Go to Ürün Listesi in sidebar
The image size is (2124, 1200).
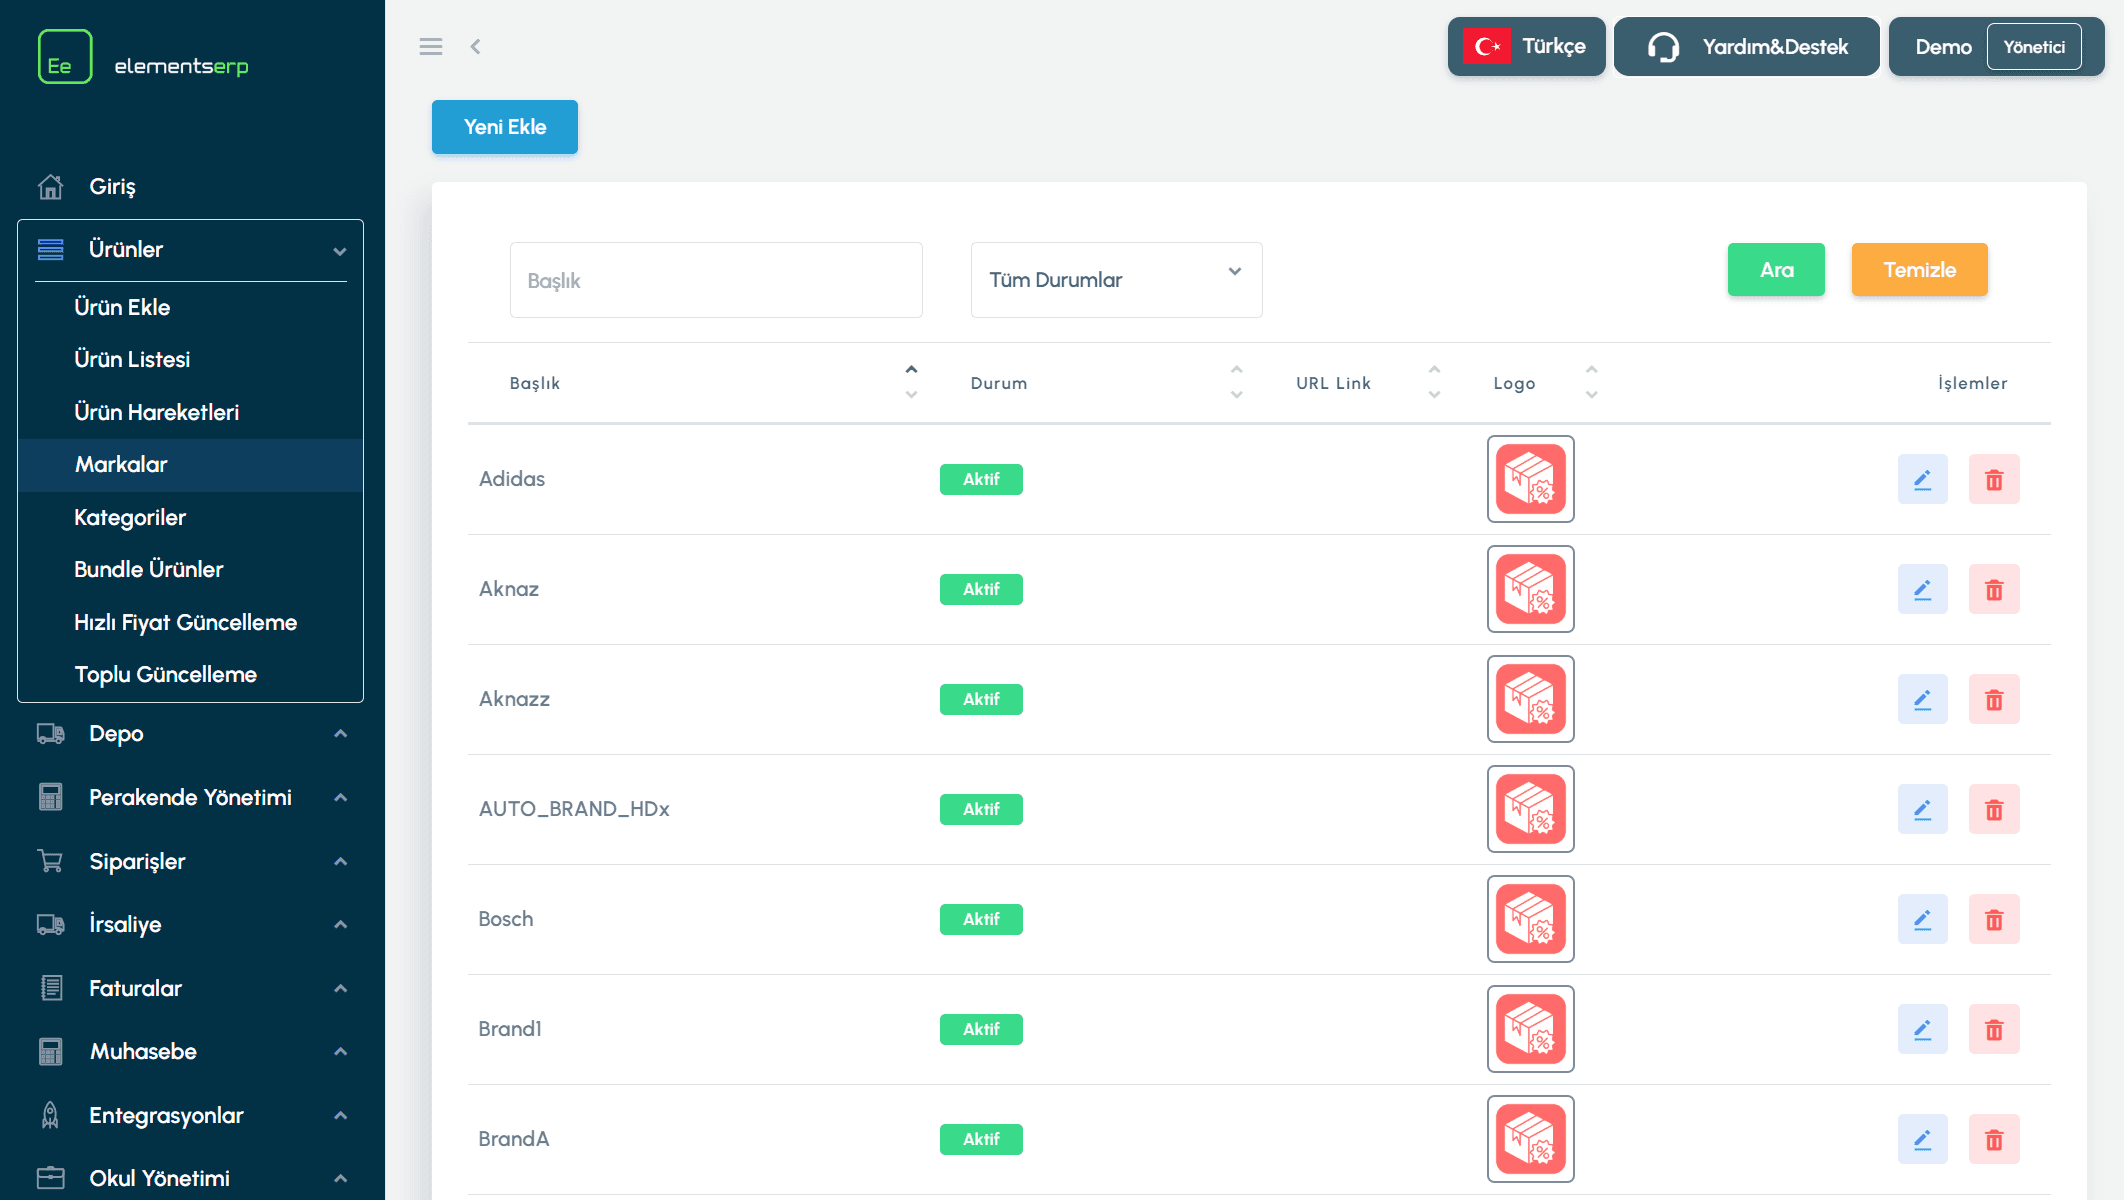pos(132,359)
